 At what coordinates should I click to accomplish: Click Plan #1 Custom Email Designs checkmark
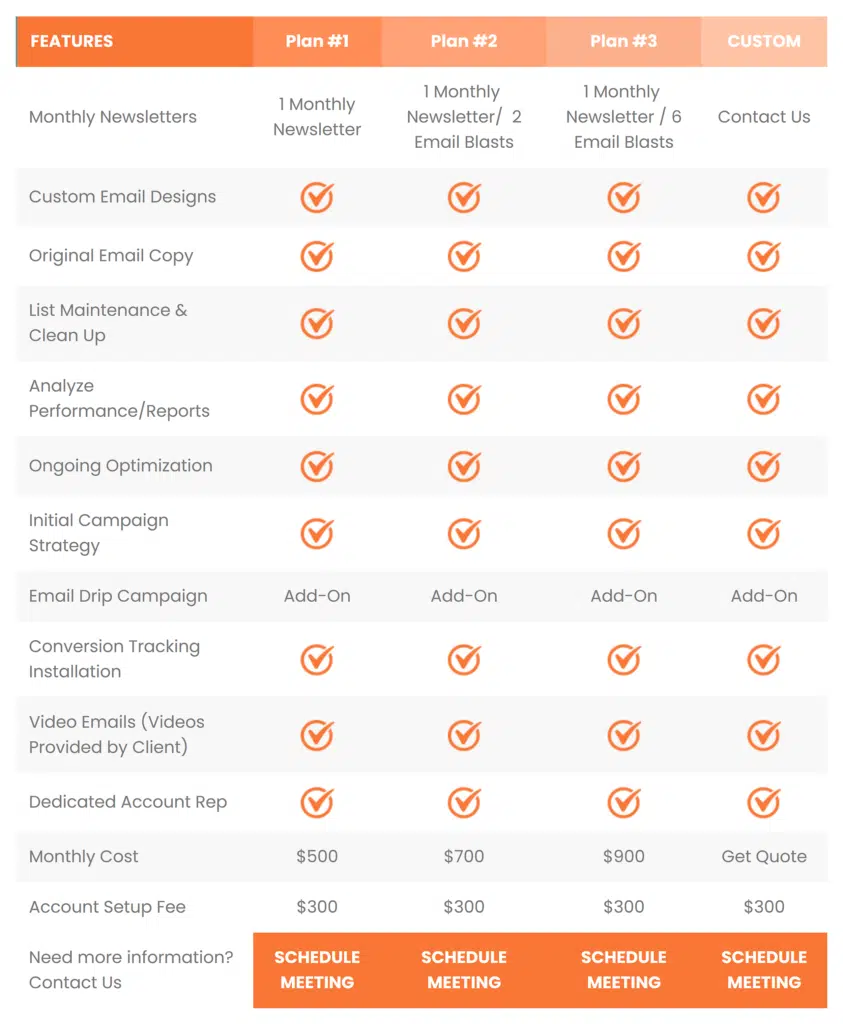317,197
